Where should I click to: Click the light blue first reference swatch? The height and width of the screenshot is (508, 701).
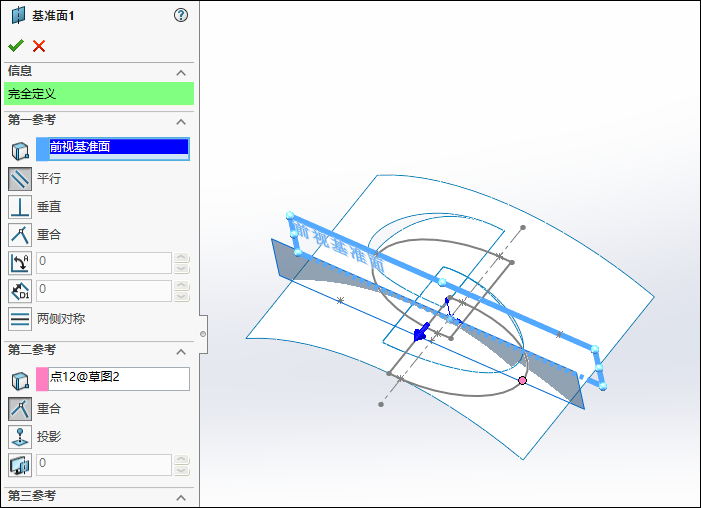[x=42, y=149]
